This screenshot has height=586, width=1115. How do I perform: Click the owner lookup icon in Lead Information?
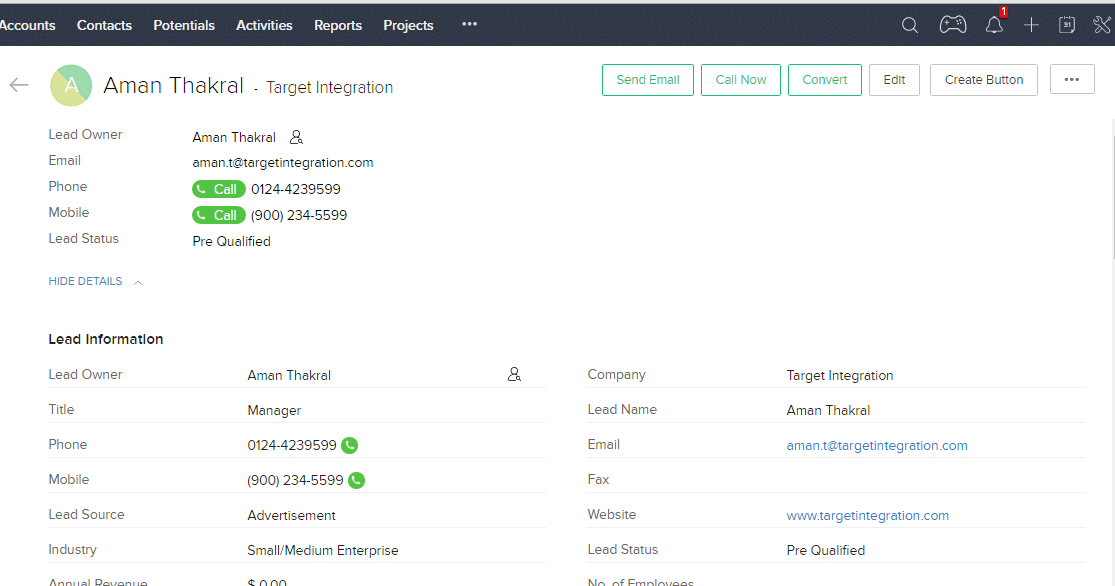tap(514, 374)
